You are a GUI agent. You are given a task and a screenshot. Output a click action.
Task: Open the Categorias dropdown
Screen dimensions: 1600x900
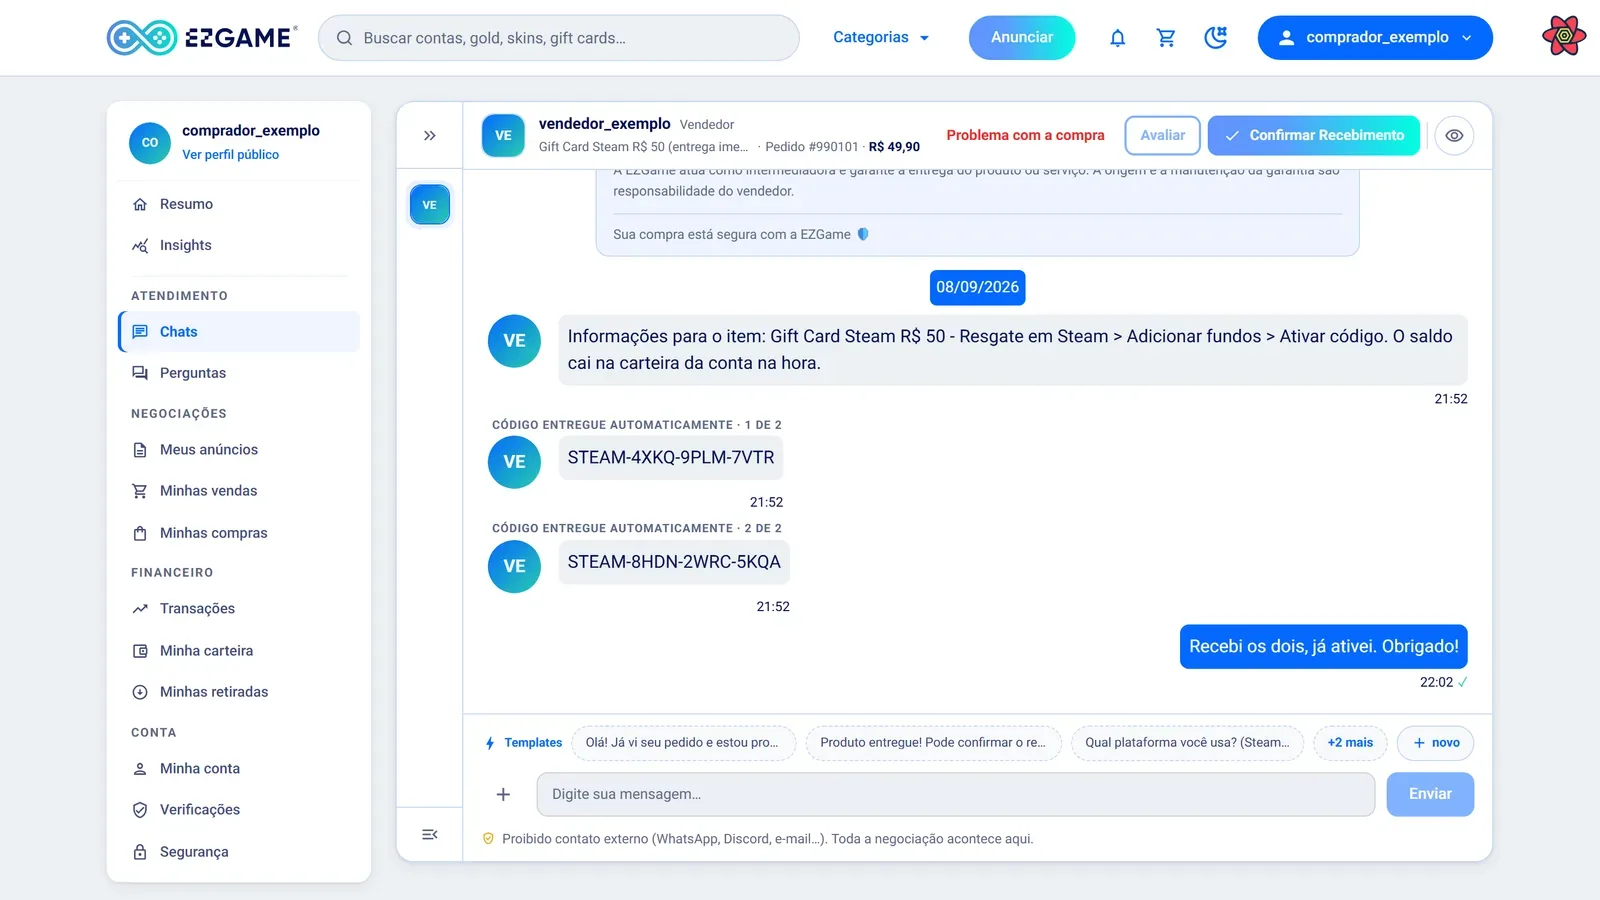coord(881,38)
